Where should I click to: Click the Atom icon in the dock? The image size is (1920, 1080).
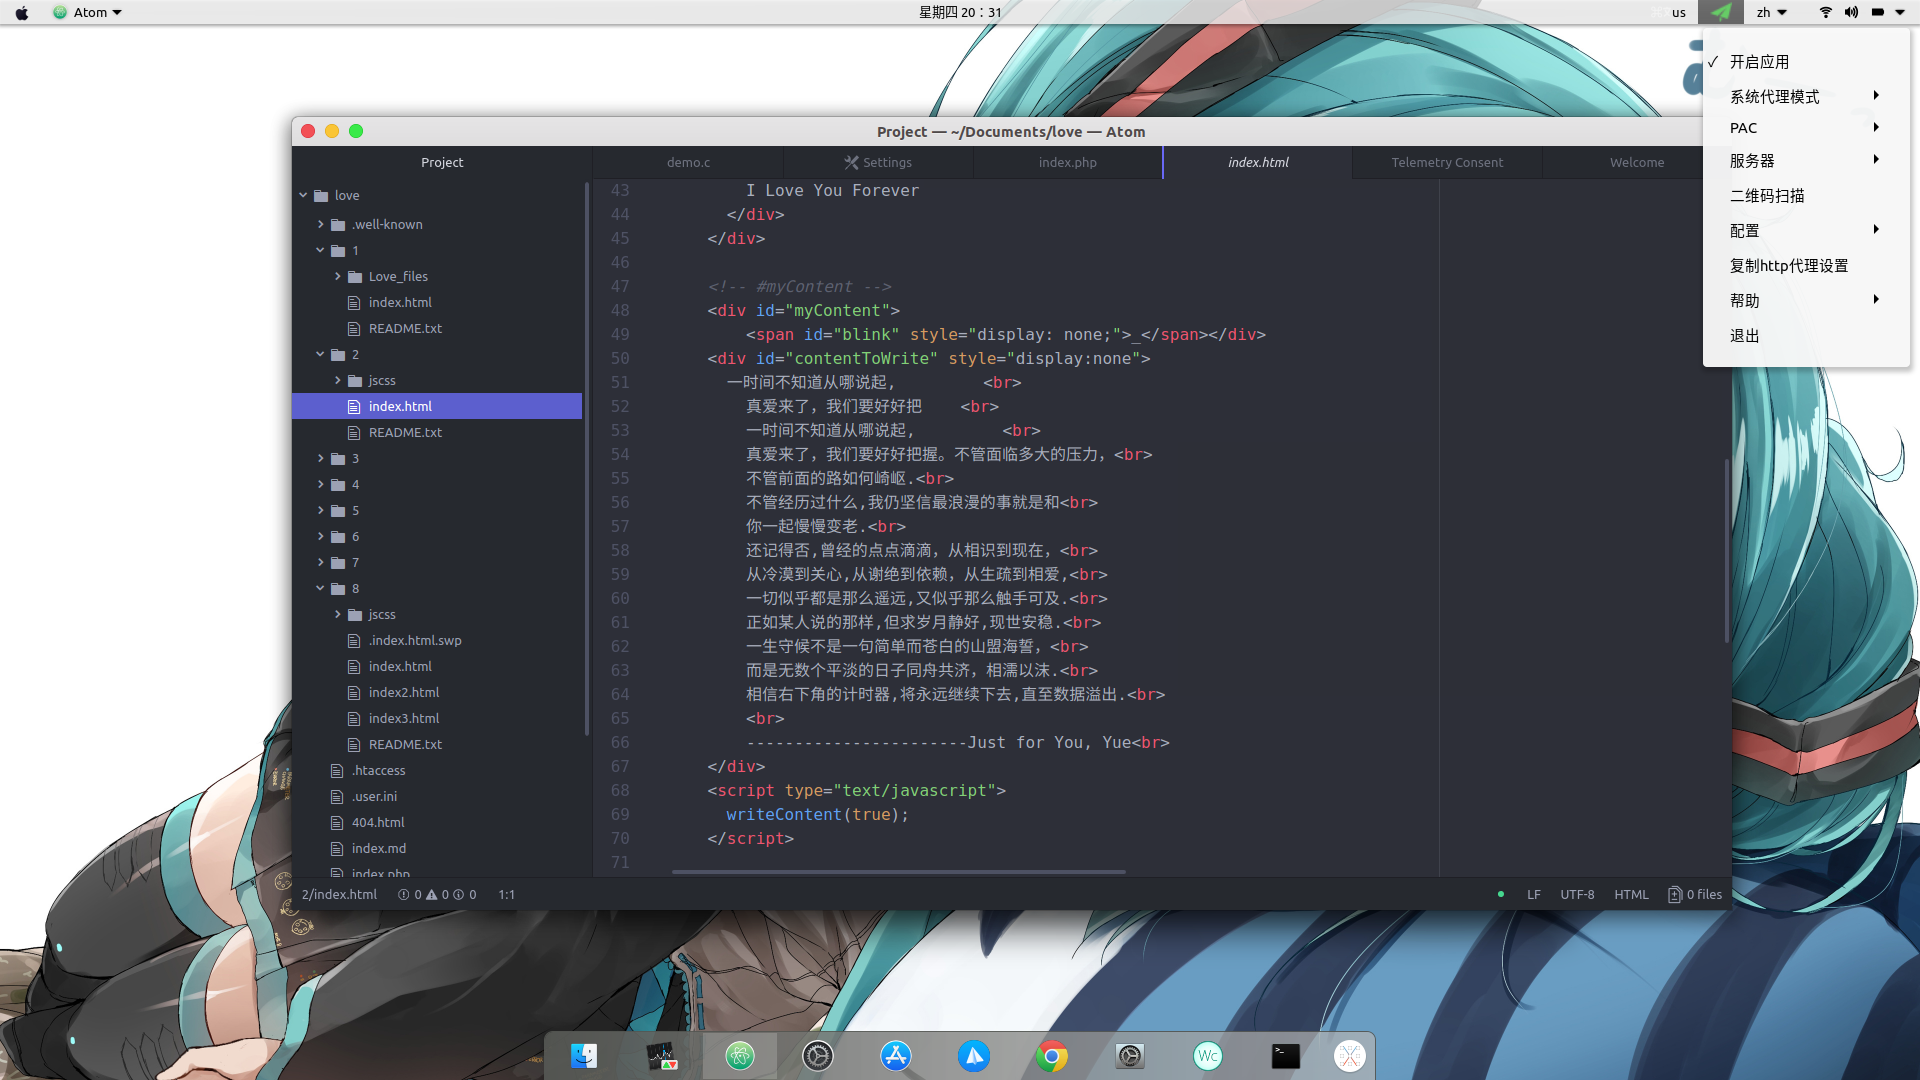[740, 1056]
